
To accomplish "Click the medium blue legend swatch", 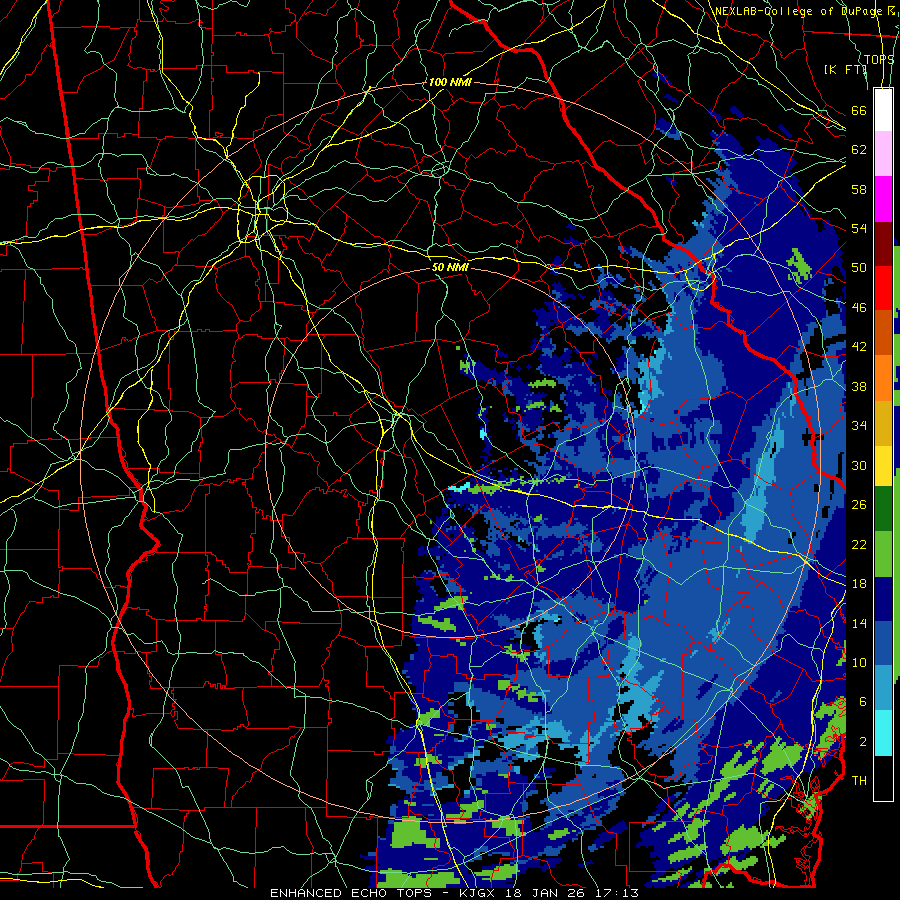I will 883,645.
